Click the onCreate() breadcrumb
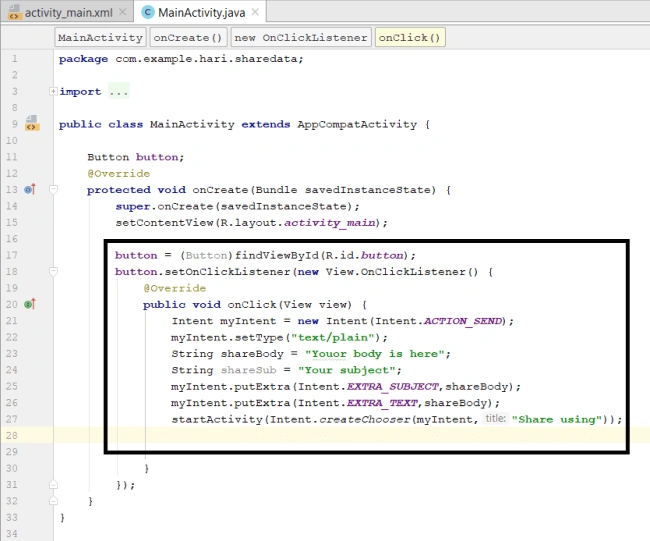The image size is (650, 541). point(188,38)
